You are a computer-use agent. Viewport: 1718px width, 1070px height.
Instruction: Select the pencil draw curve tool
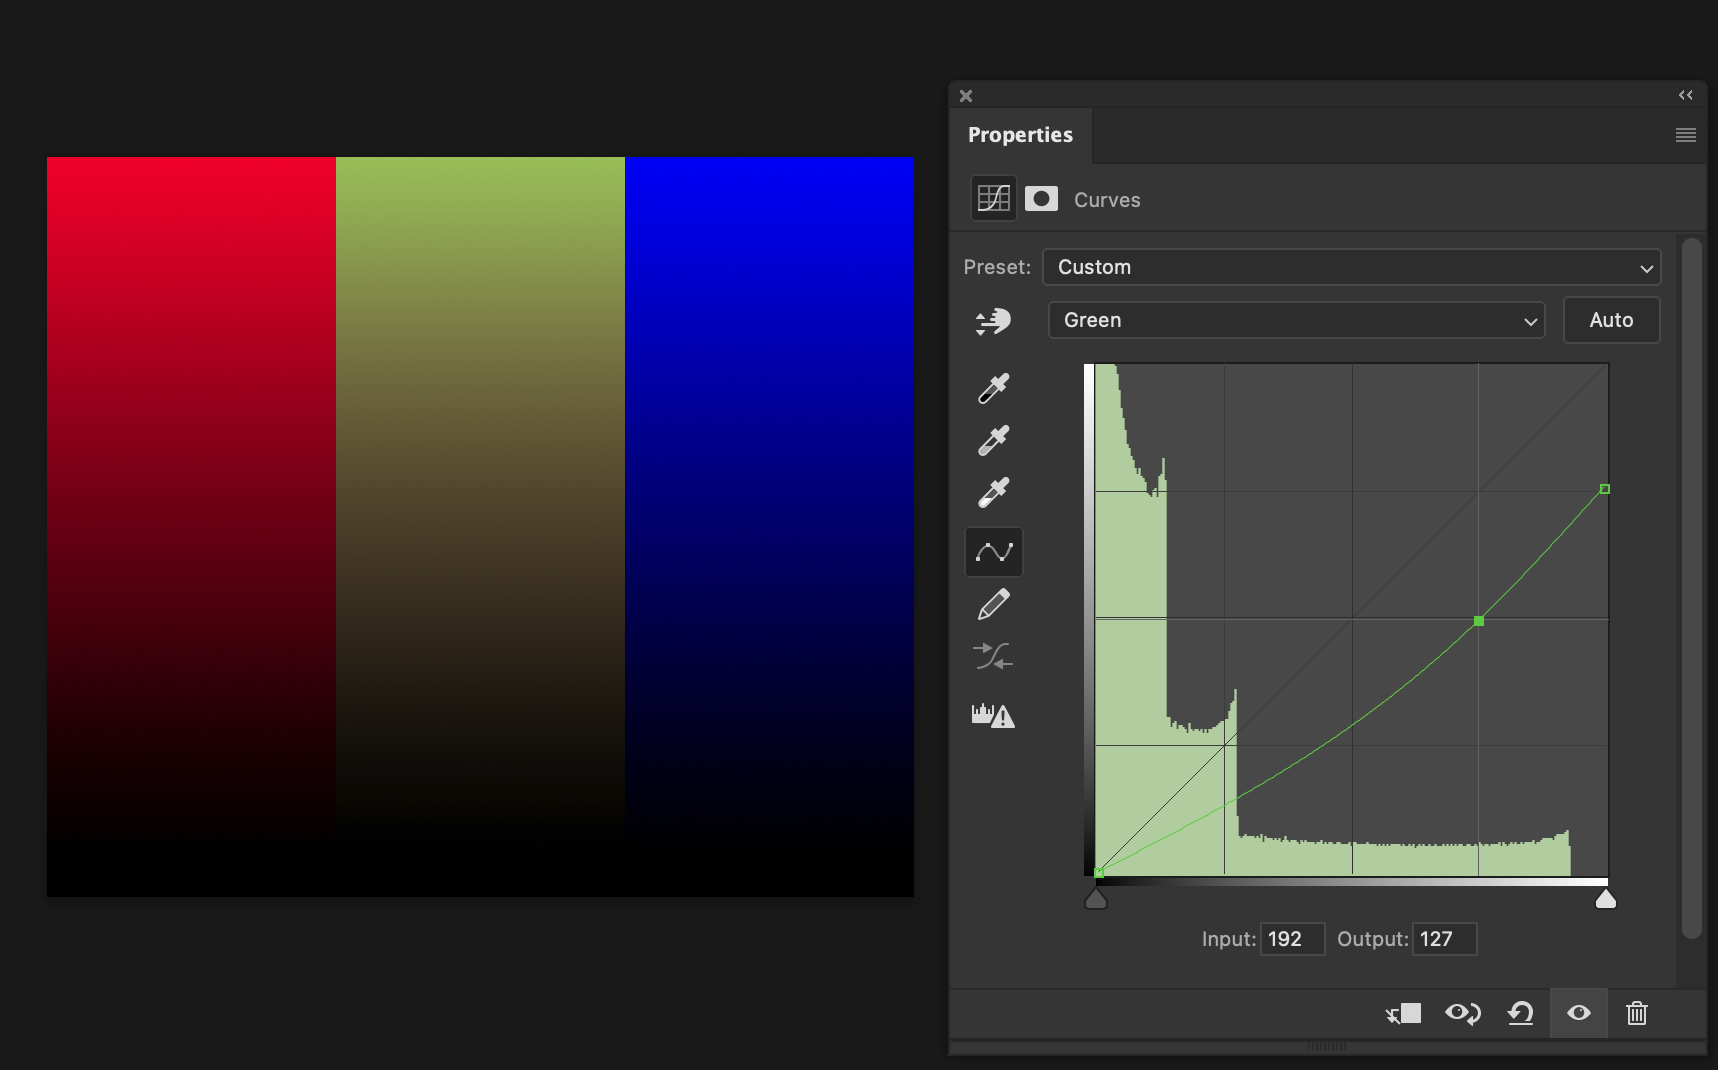993,604
